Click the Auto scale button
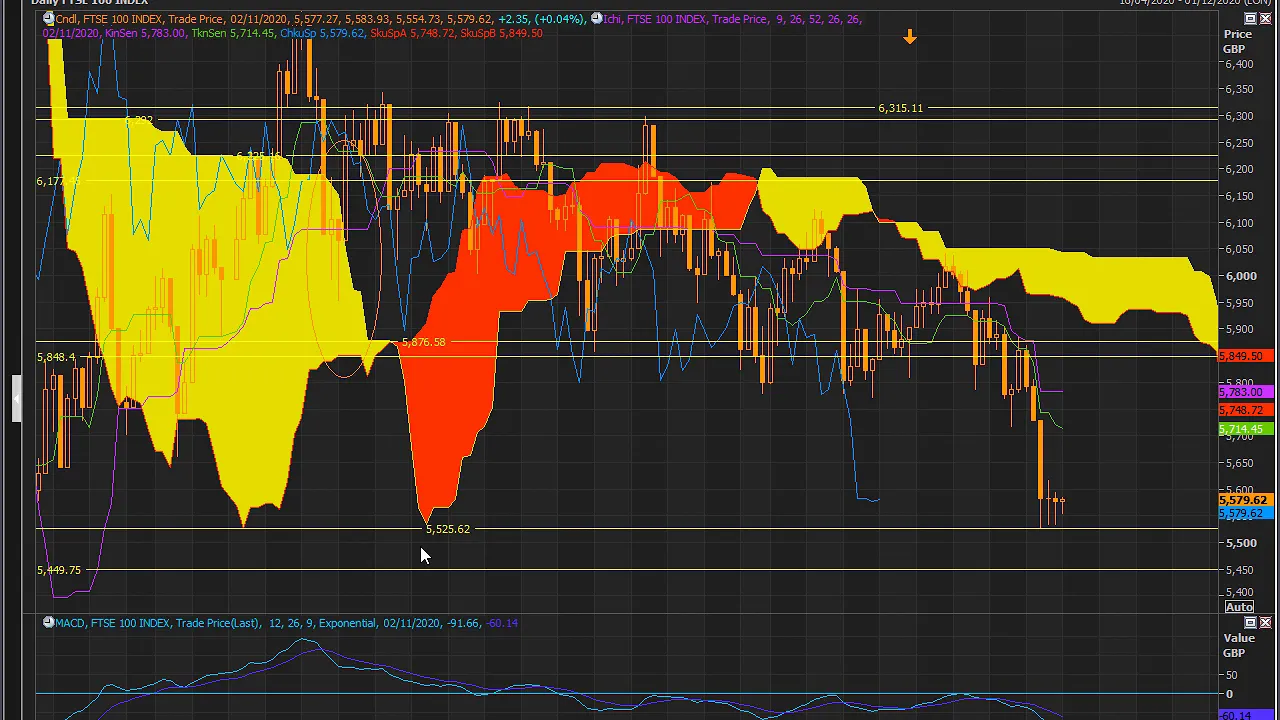The width and height of the screenshot is (1280, 720). point(1239,607)
